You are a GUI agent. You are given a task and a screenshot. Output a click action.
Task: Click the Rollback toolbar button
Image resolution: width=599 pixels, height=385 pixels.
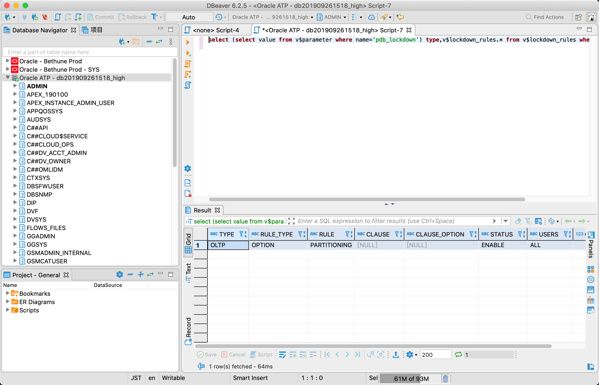pyautogui.click(x=133, y=17)
